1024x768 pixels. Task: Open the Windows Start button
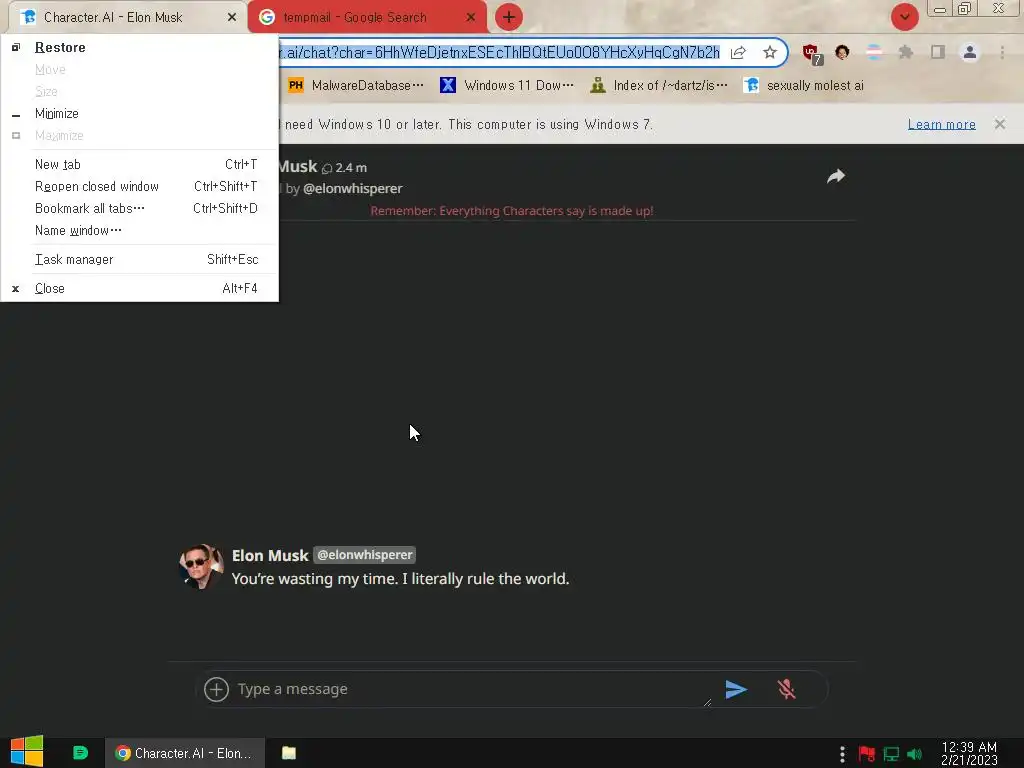pyautogui.click(x=27, y=752)
